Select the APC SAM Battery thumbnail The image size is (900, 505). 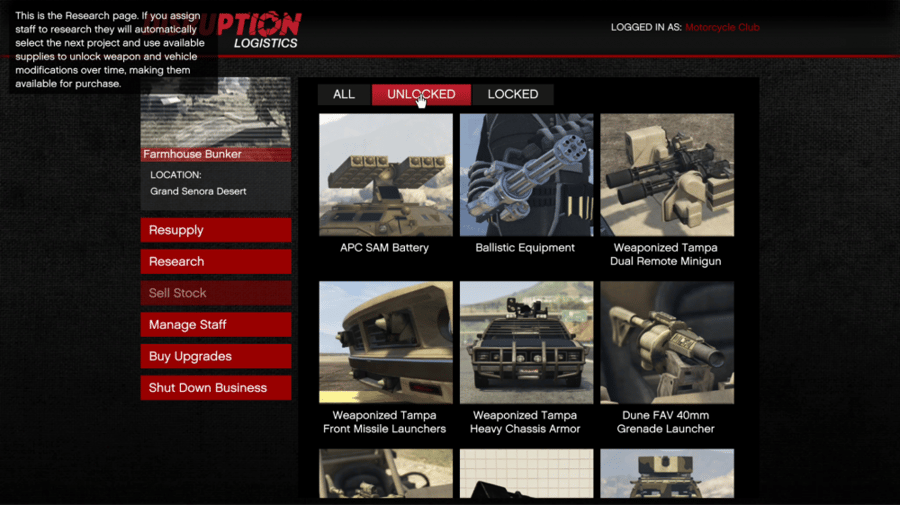click(x=386, y=175)
